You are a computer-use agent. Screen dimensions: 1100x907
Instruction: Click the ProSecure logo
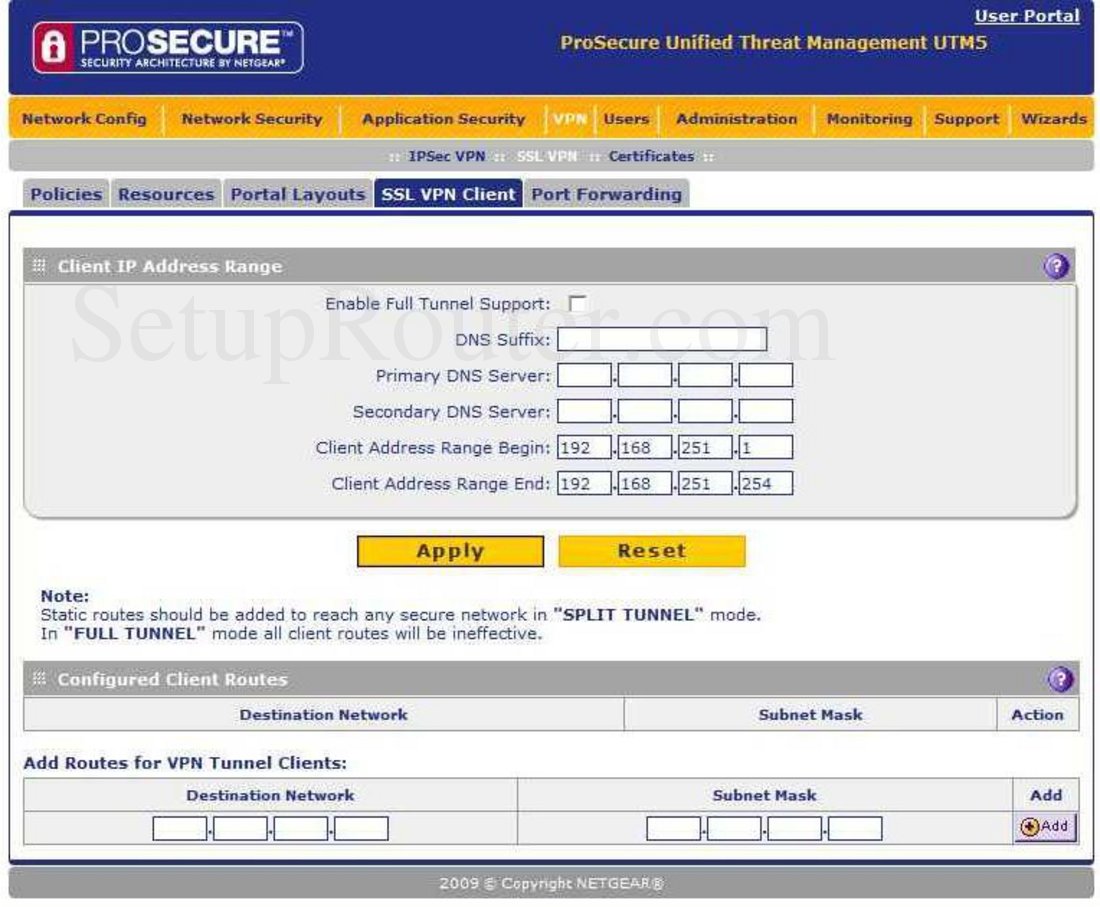click(x=168, y=48)
